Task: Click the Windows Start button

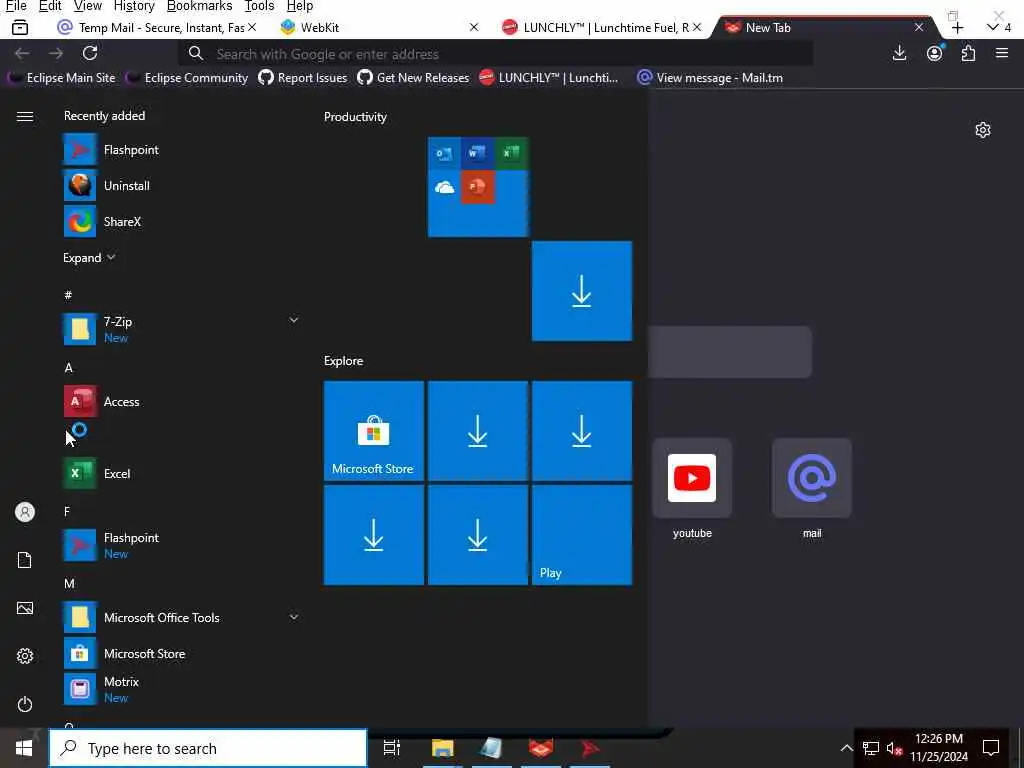Action: click(x=24, y=748)
